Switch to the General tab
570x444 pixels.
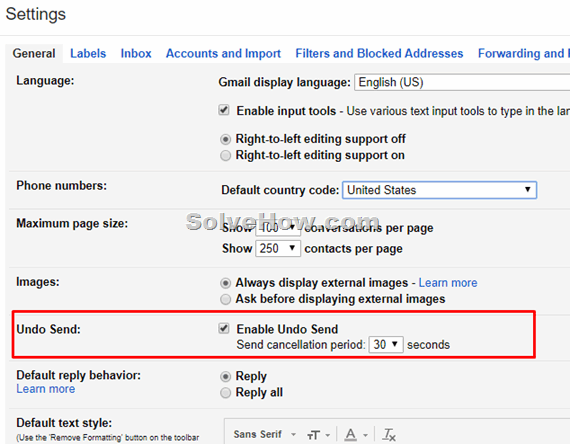(x=34, y=53)
